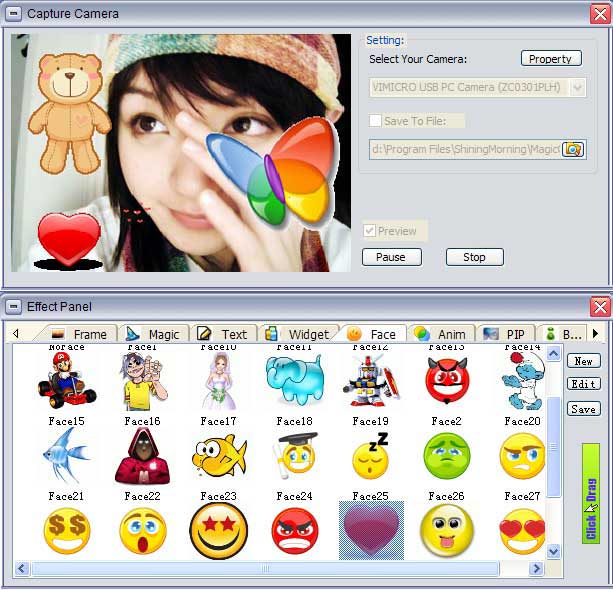613x590 pixels.
Task: Select the Face27 heart-eyes smiley
Action: pos(523,531)
